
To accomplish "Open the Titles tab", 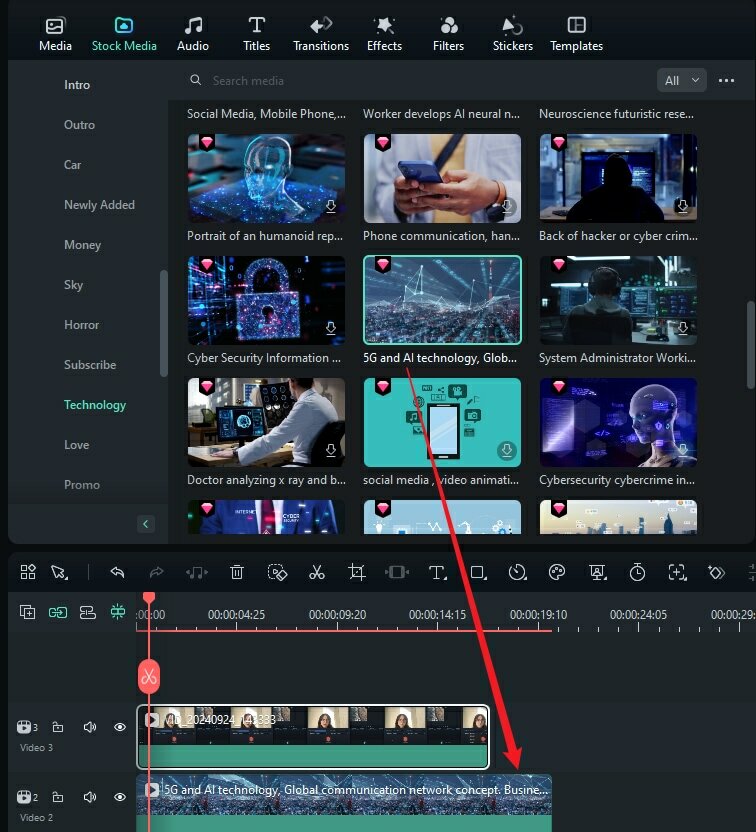I will pos(256,34).
